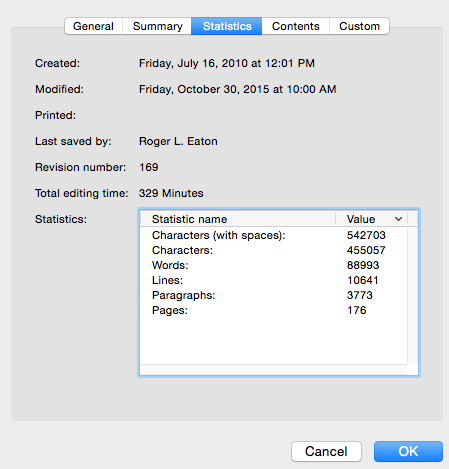Image resolution: width=449 pixels, height=469 pixels.
Task: Switch to the General tab
Action: pos(94,26)
